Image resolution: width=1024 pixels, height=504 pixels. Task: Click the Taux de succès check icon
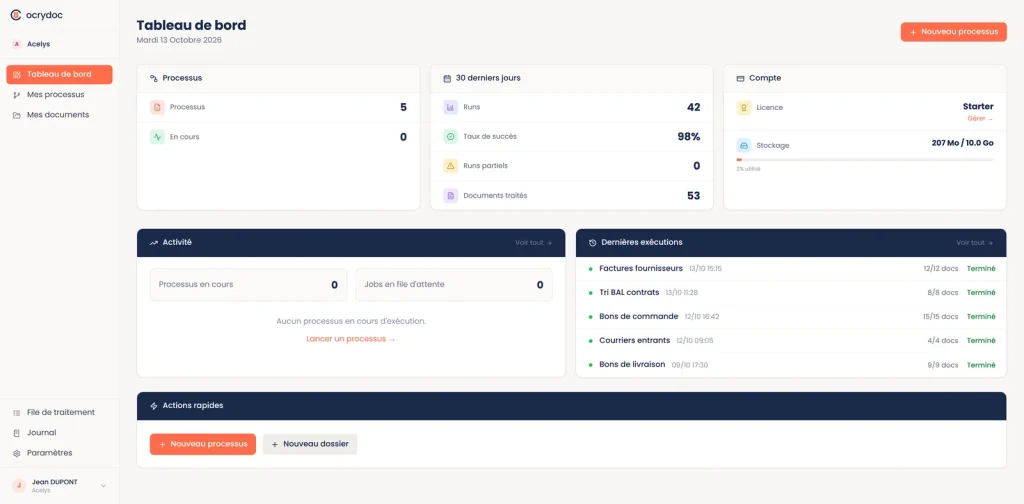click(x=450, y=136)
